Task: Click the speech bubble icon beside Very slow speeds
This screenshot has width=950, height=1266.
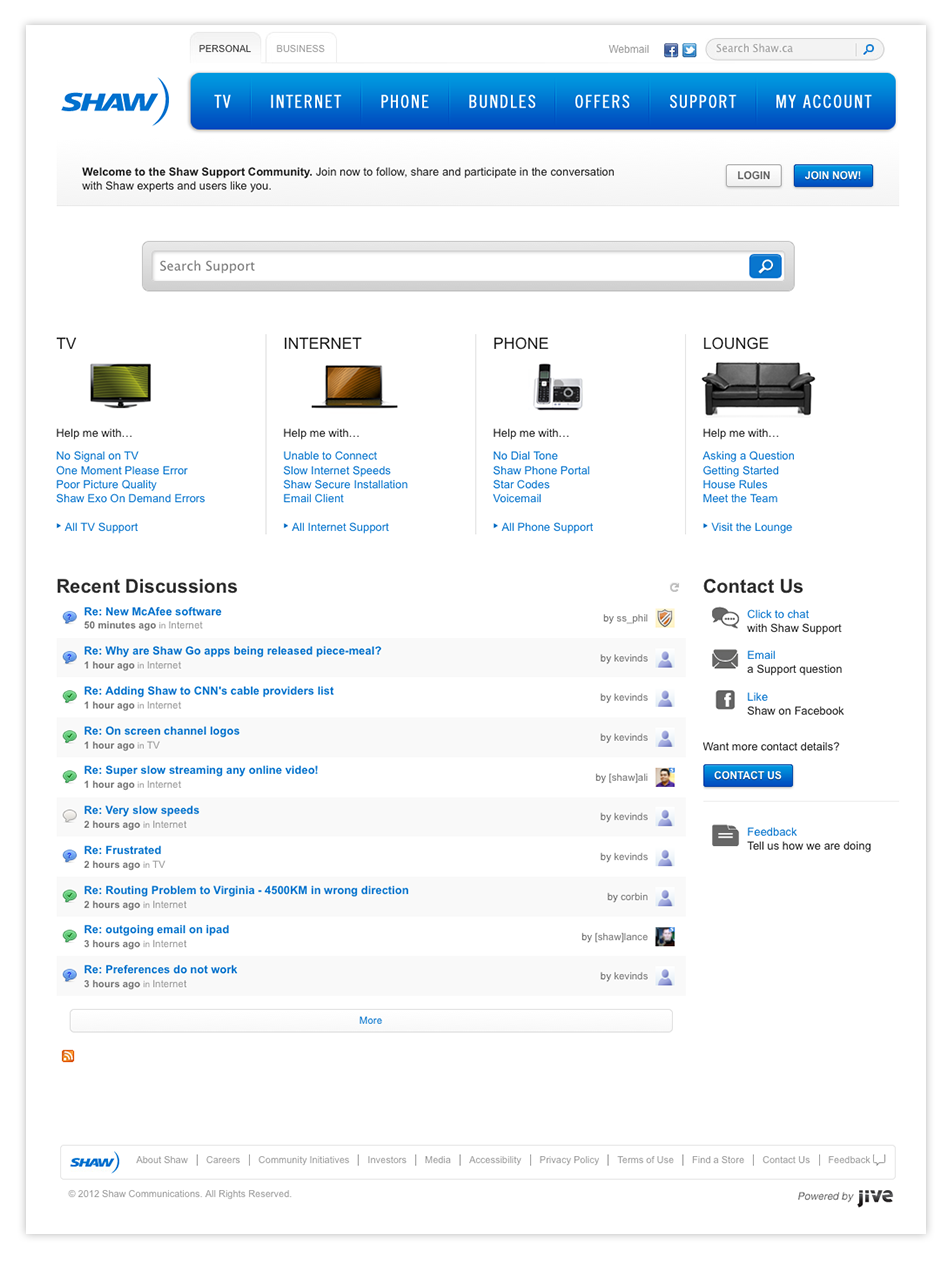Action: click(70, 816)
